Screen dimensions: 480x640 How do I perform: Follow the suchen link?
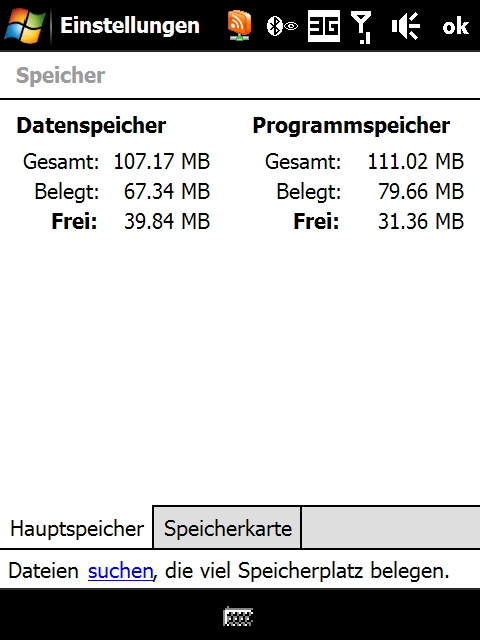pyautogui.click(x=120, y=571)
